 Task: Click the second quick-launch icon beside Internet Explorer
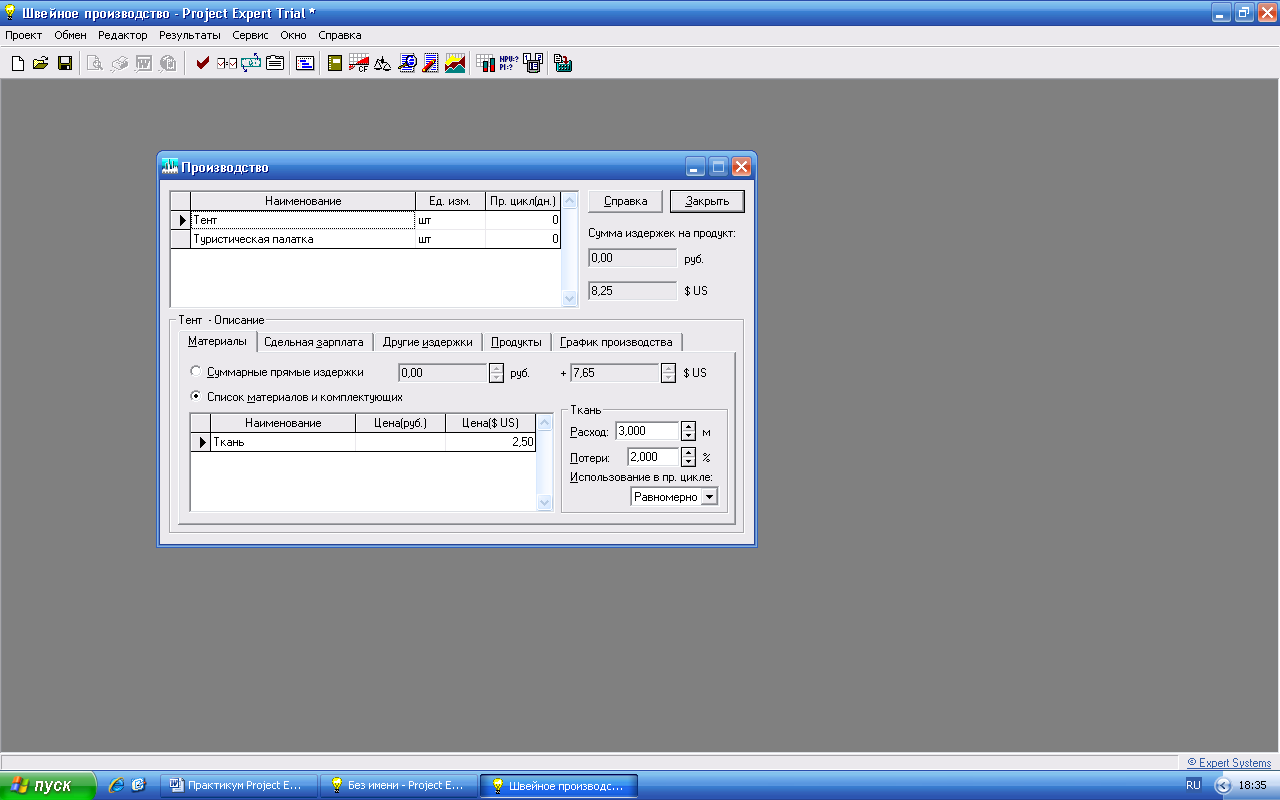click(139, 785)
